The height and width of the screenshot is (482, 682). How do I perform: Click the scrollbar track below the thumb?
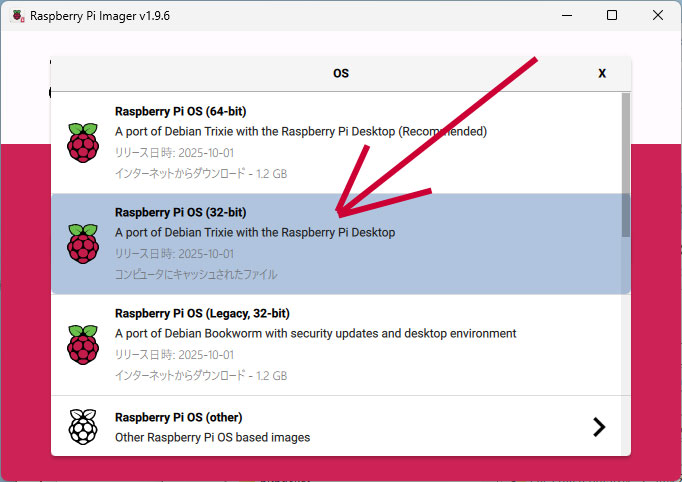pos(626,350)
